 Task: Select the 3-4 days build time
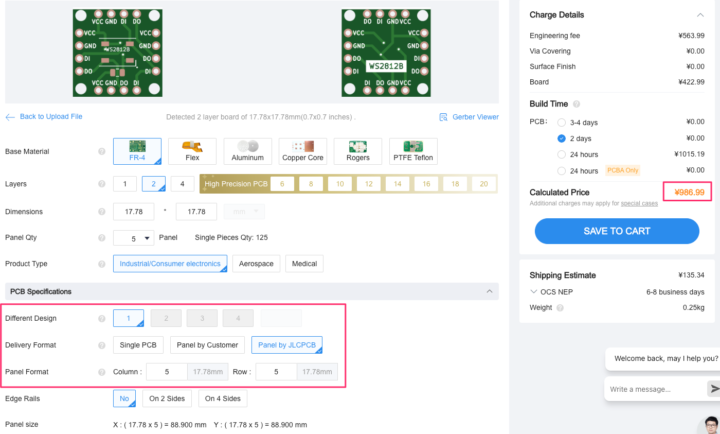(562, 122)
